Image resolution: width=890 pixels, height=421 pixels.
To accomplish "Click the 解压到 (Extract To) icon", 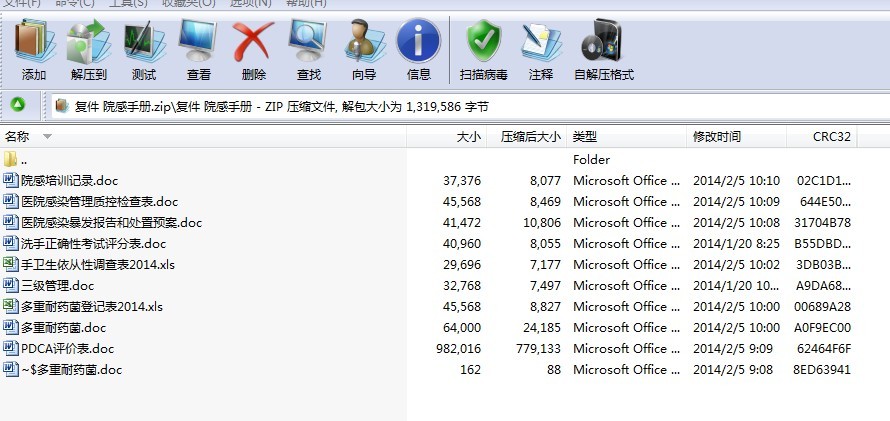I will (89, 50).
